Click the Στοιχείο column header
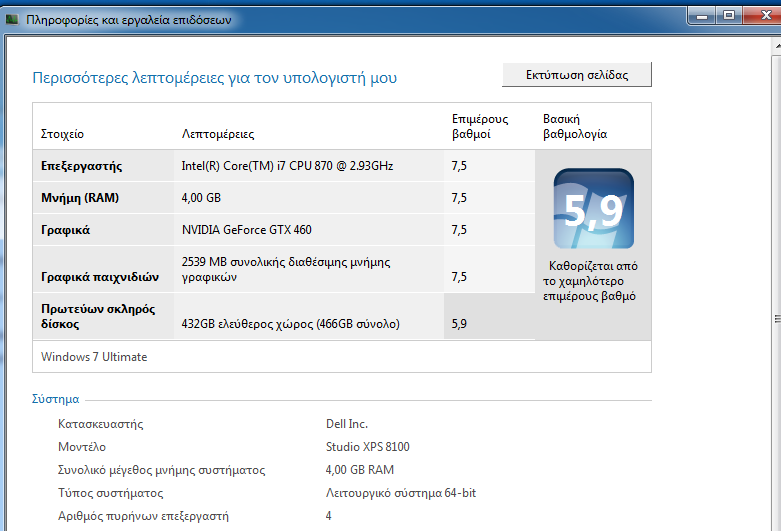This screenshot has height=531, width=781. (x=62, y=134)
